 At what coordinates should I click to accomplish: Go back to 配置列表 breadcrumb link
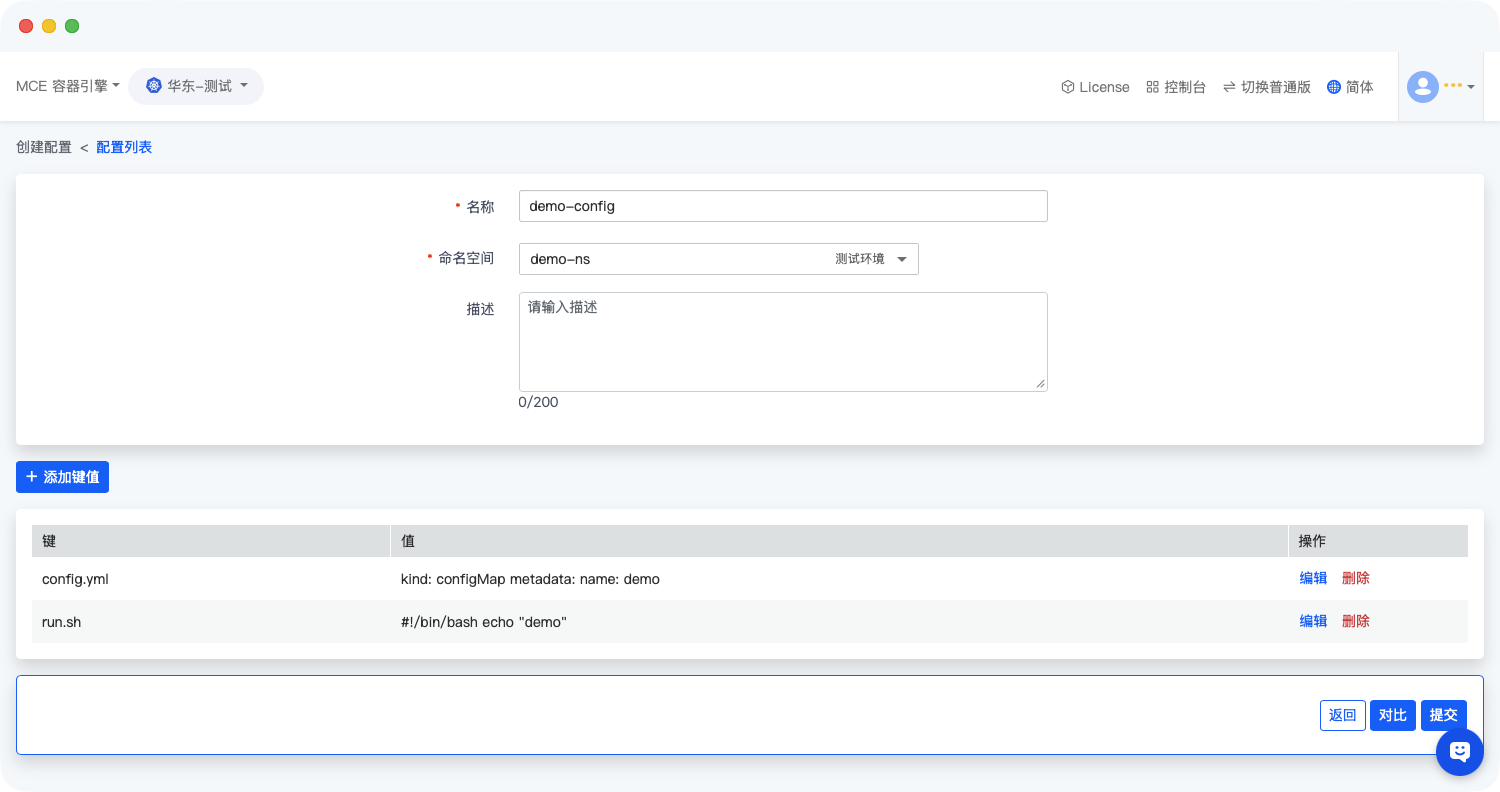(124, 147)
